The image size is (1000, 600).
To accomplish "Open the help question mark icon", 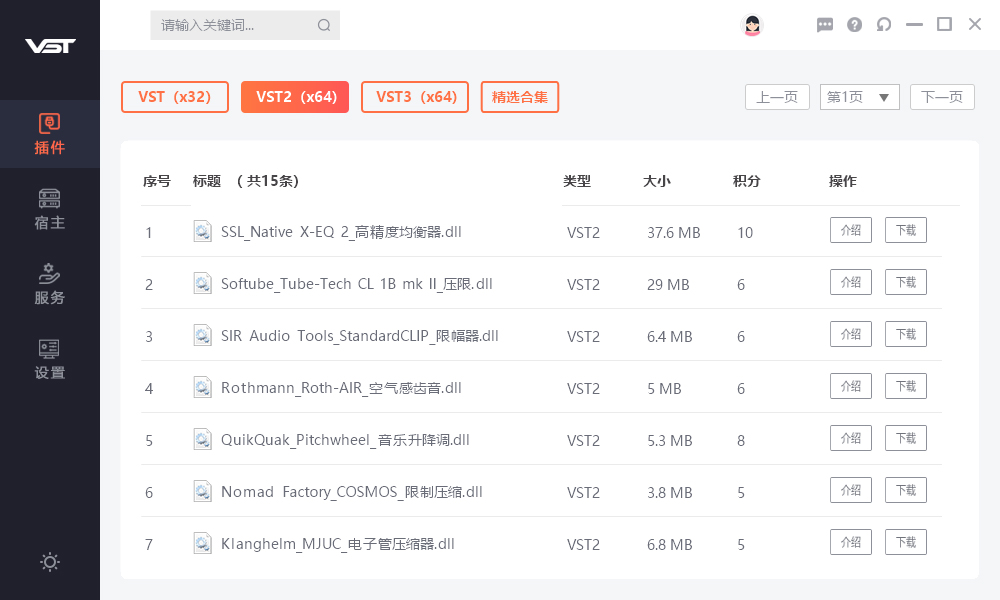I will (855, 25).
